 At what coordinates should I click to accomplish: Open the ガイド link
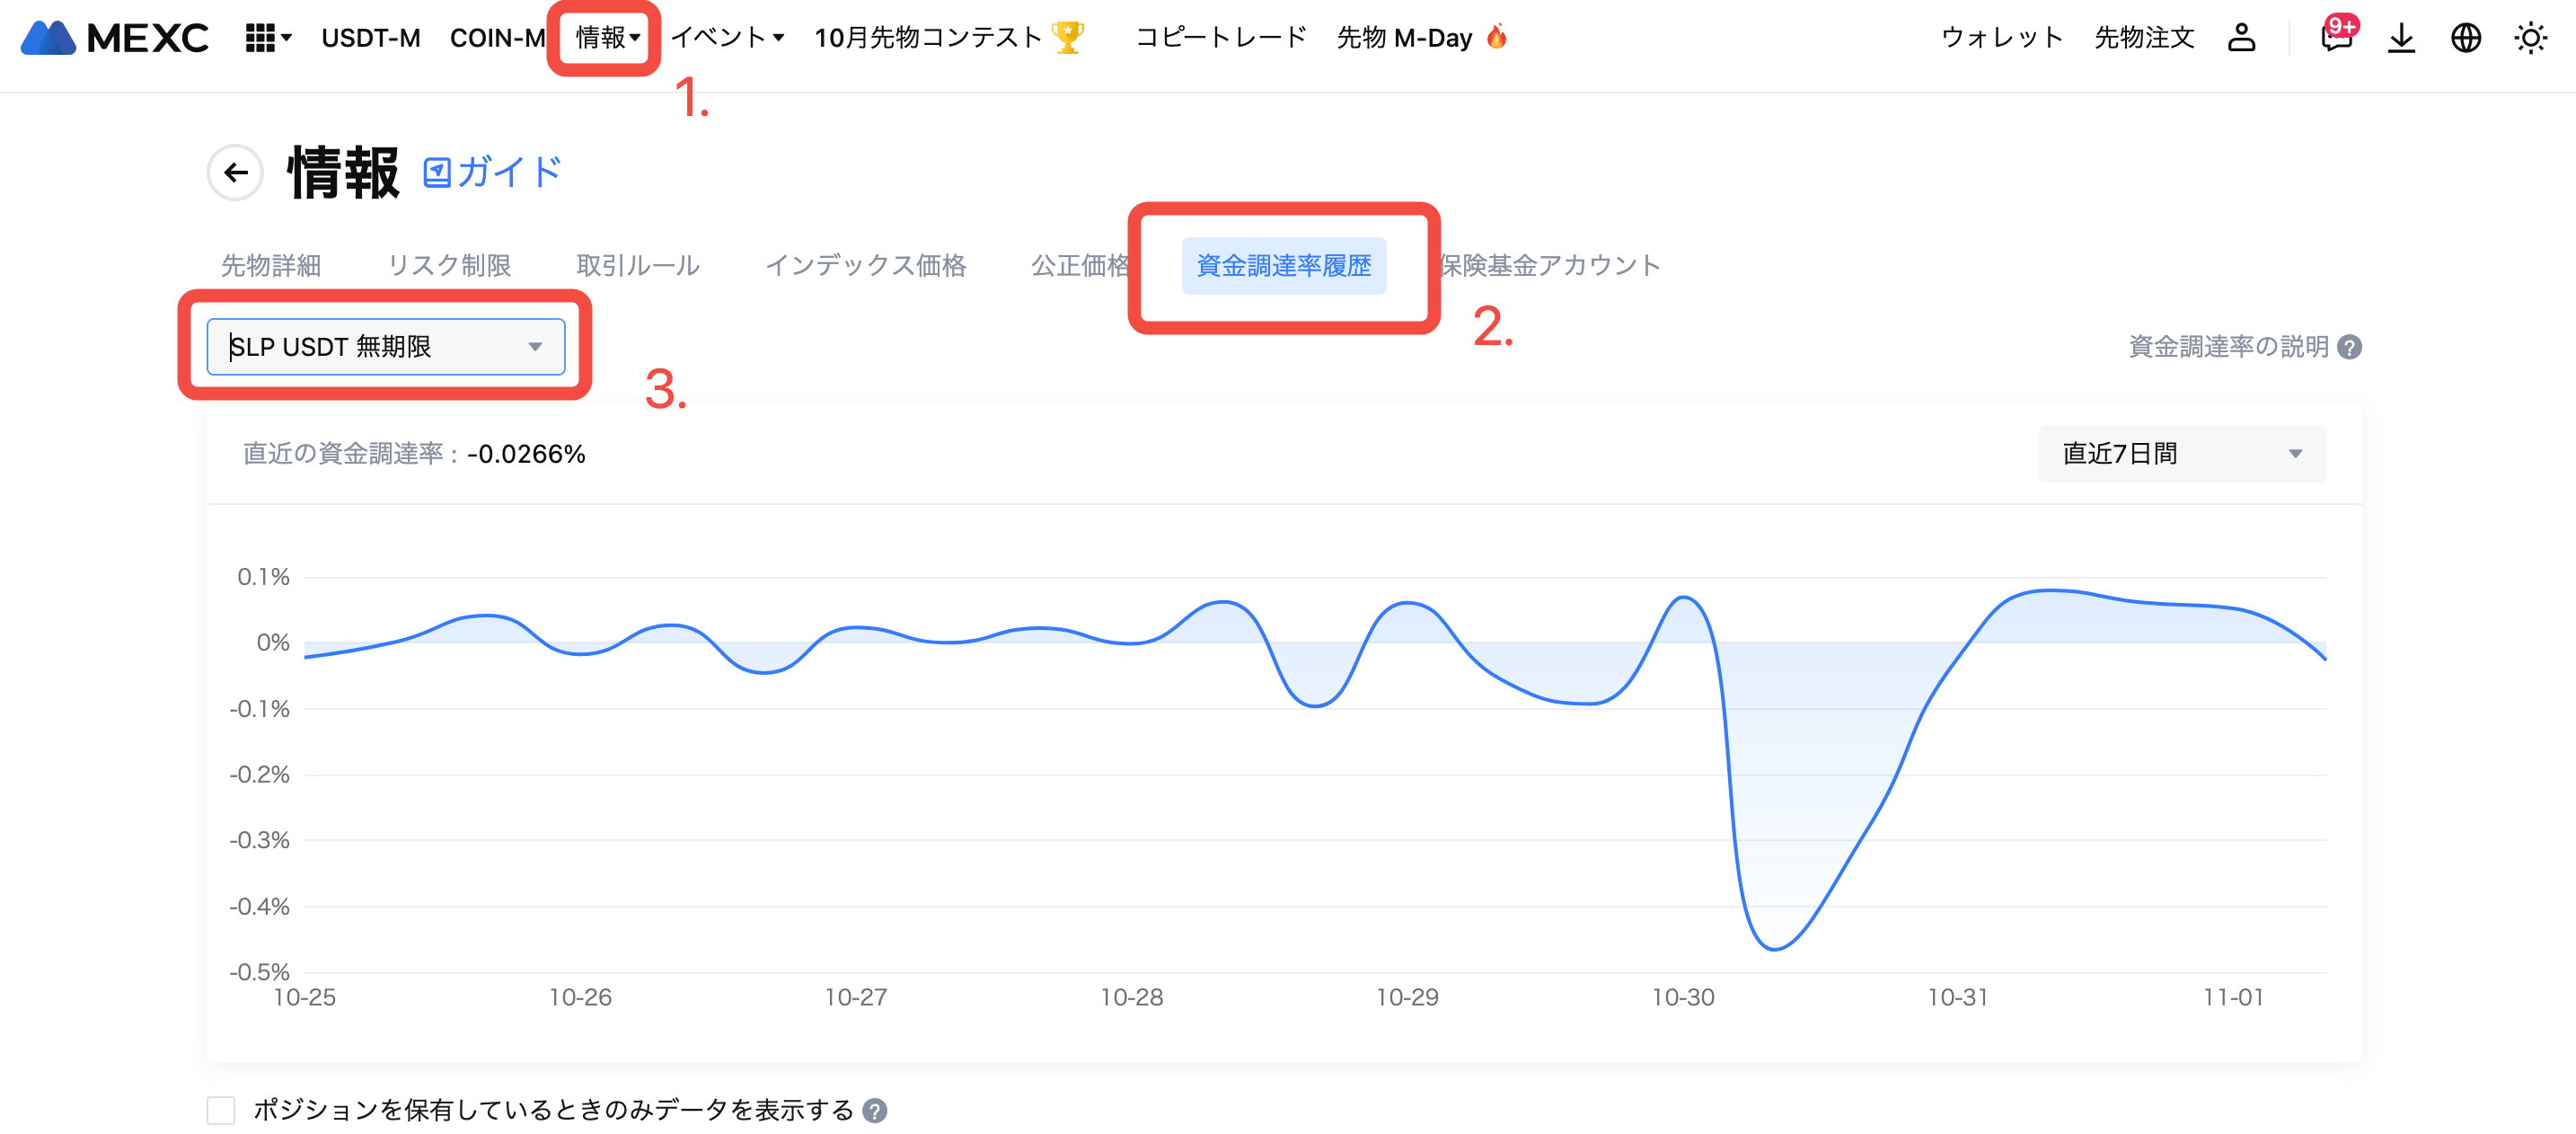[492, 173]
